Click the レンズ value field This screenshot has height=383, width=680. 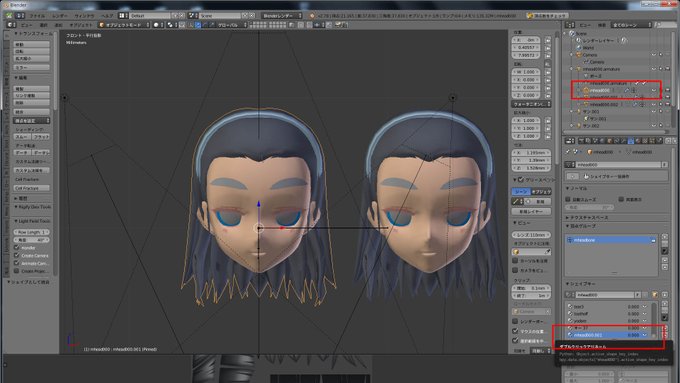pos(531,235)
